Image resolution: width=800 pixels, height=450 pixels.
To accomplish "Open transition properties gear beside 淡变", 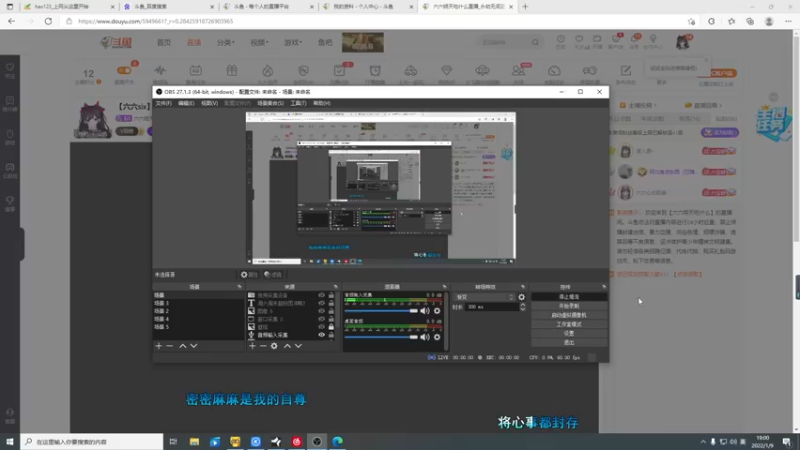I will [x=521, y=297].
